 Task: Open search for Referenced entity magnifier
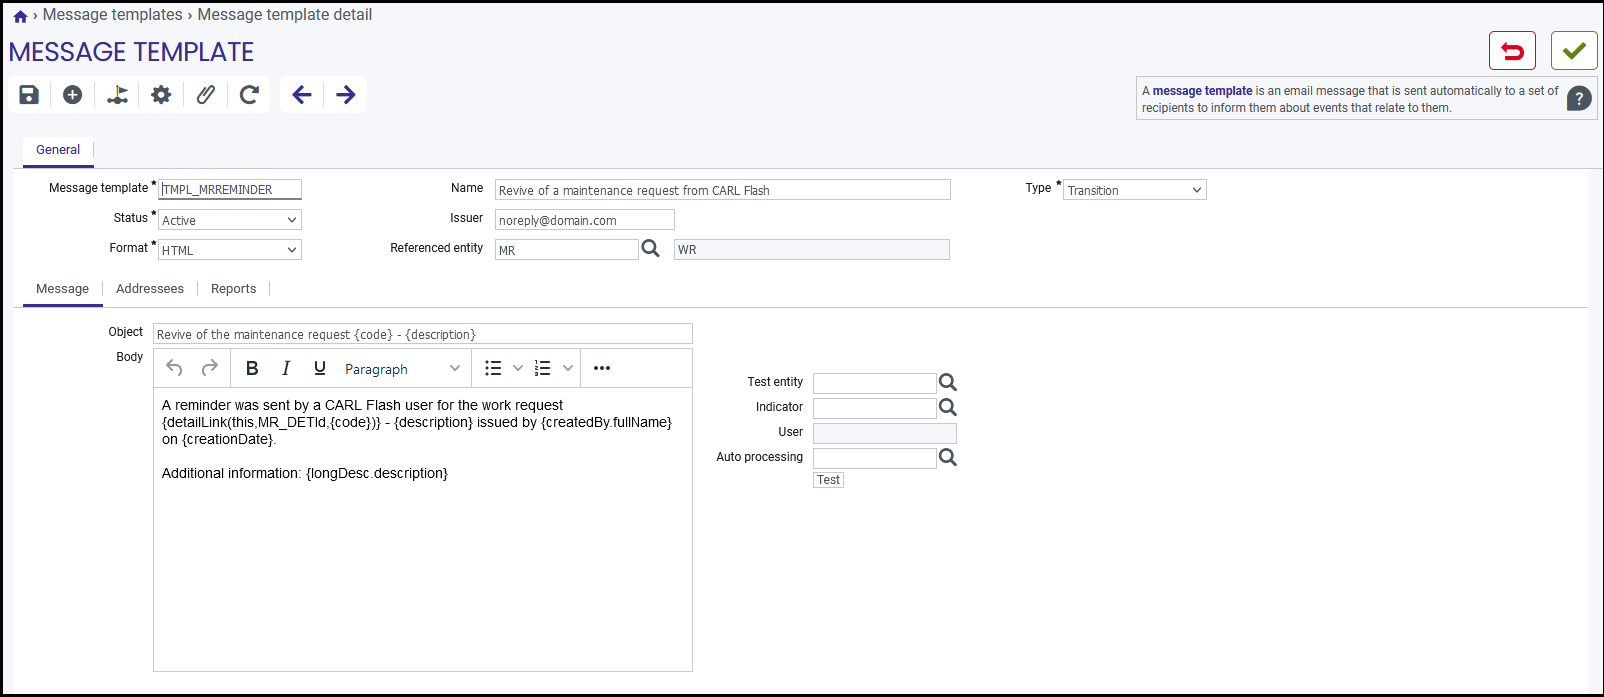(650, 249)
